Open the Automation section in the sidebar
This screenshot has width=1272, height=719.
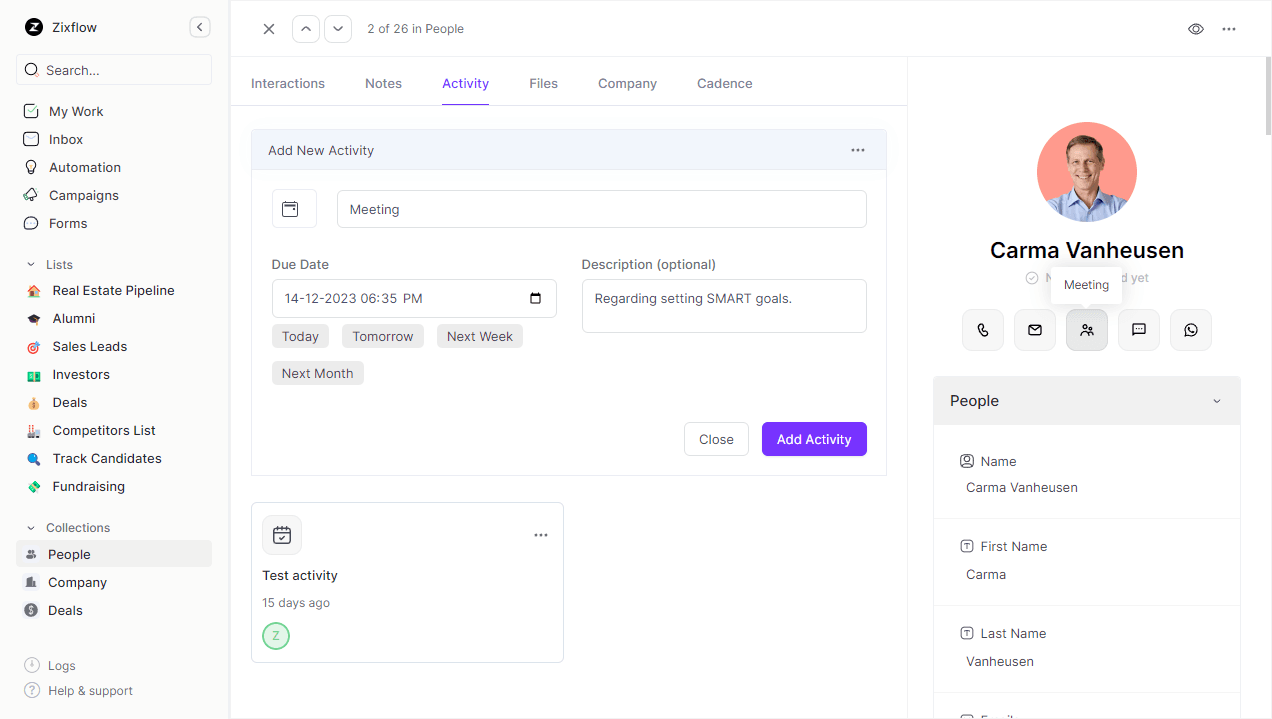point(83,167)
